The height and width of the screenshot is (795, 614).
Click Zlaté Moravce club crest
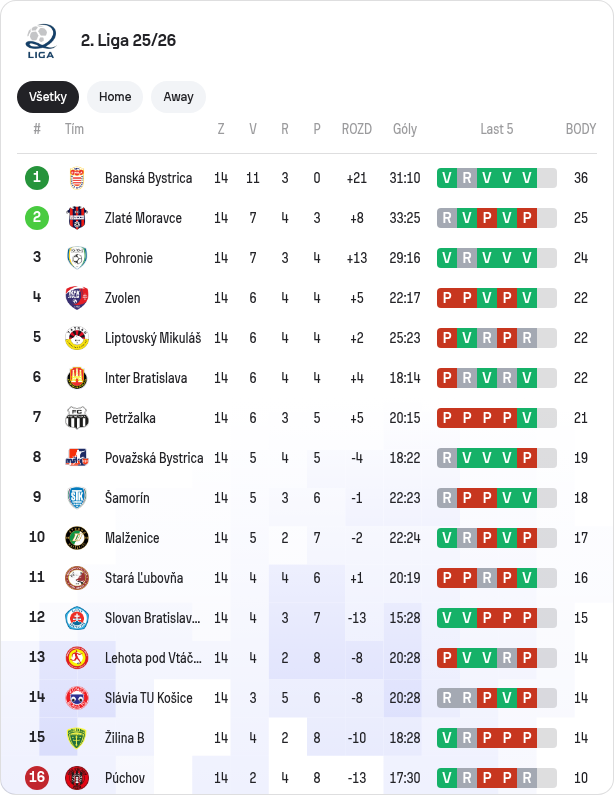[x=77, y=218]
